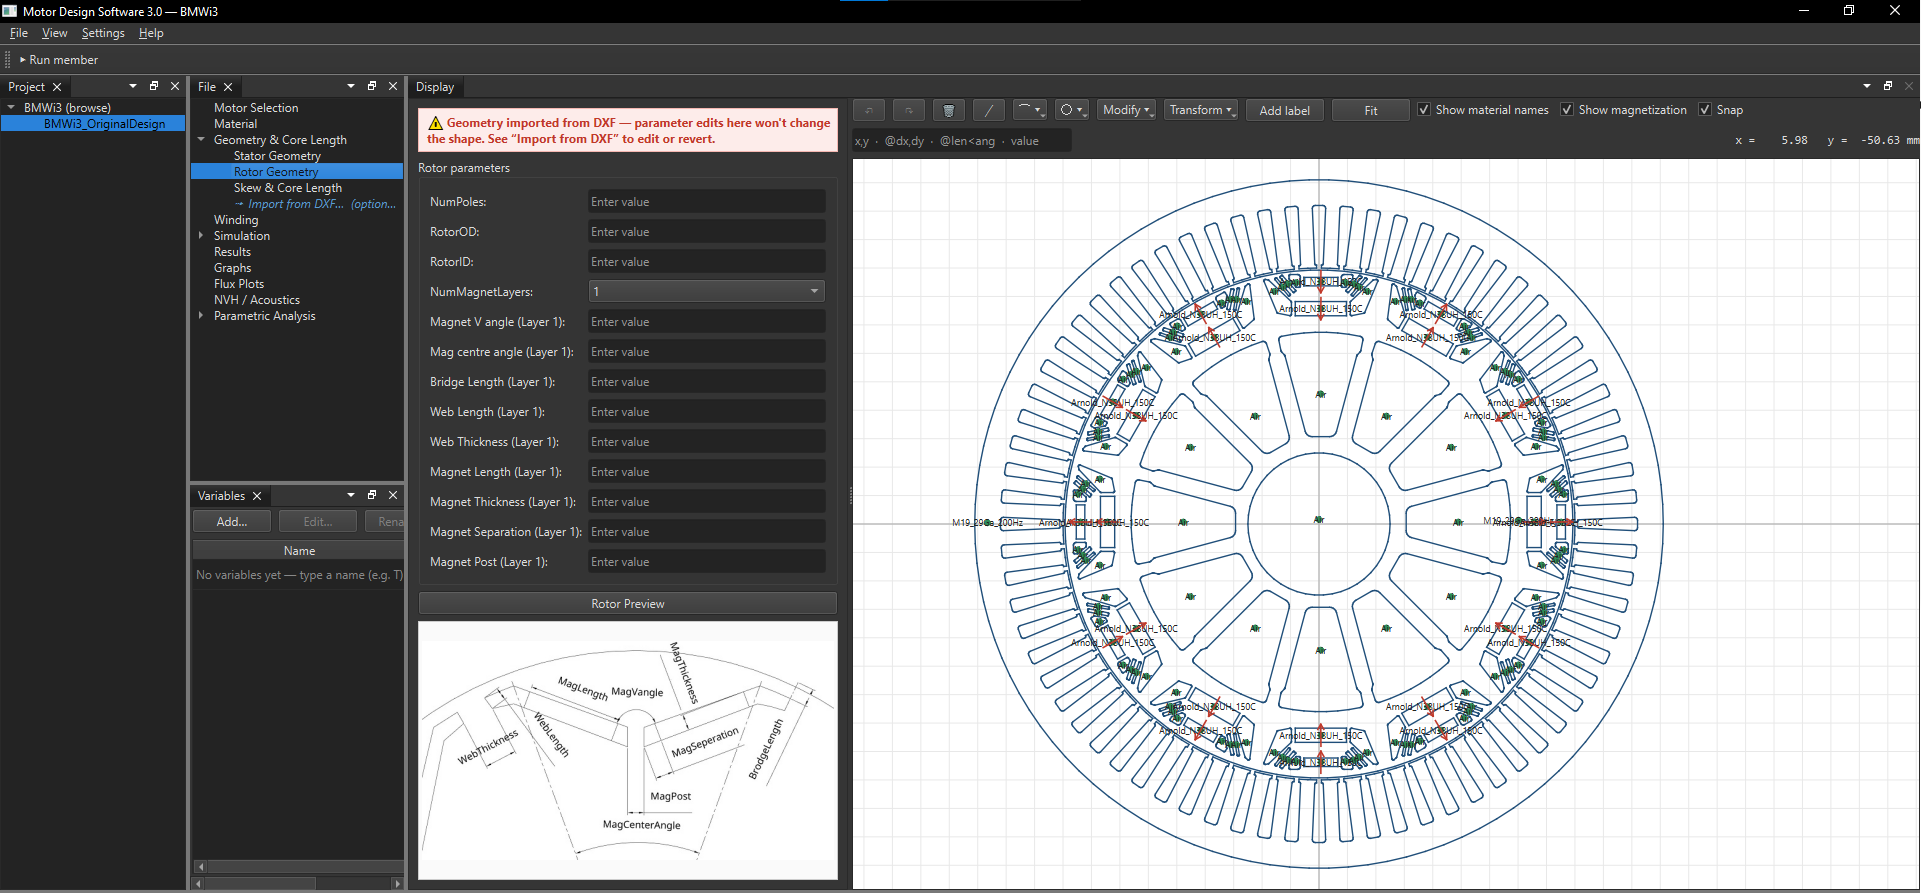The width and height of the screenshot is (1921, 893).
Task: Click the Rotor Preview header bar
Action: tap(627, 603)
